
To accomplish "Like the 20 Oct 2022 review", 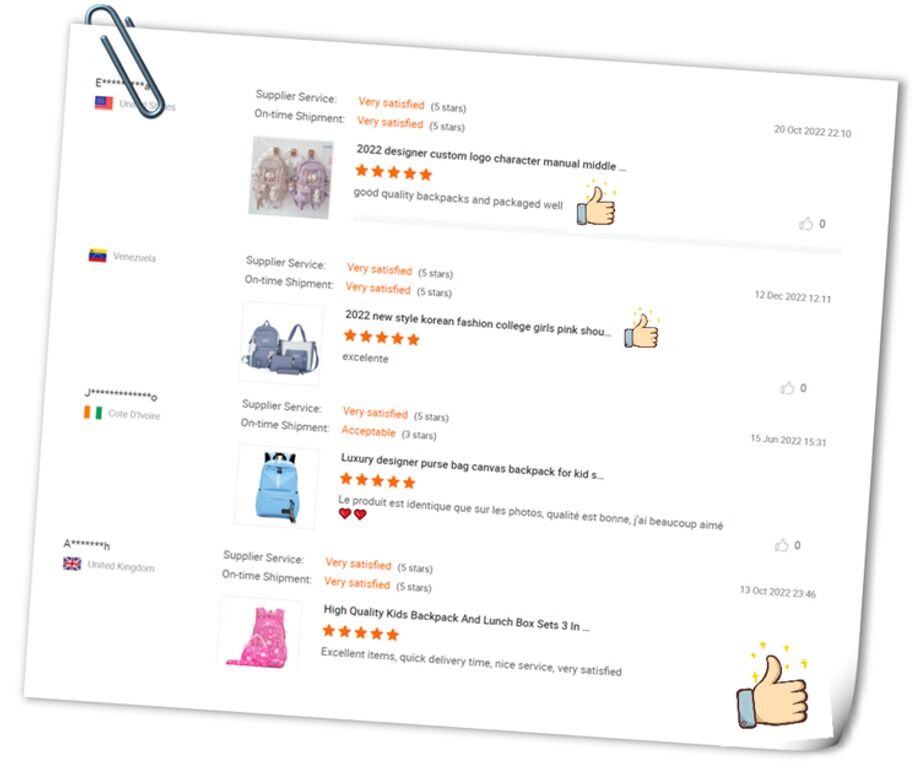I will [x=806, y=223].
